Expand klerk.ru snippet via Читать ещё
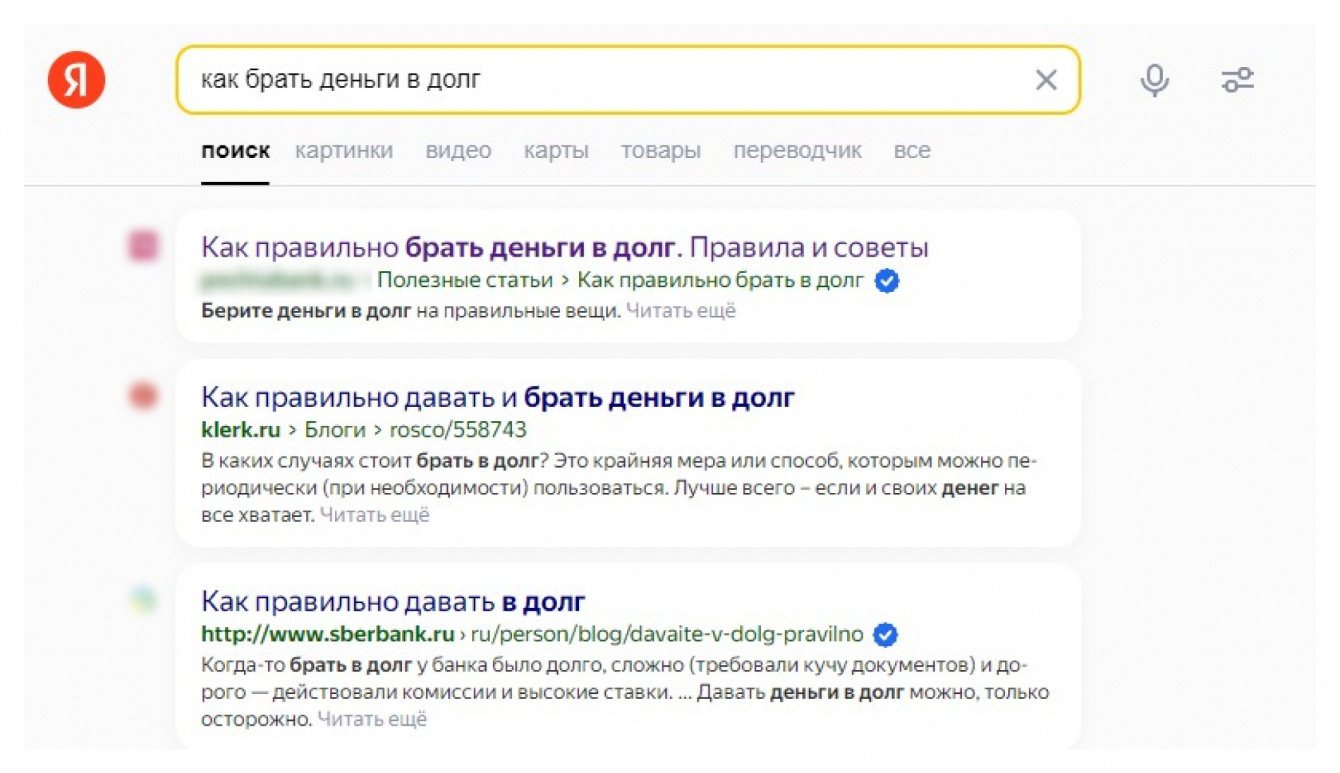 point(374,515)
